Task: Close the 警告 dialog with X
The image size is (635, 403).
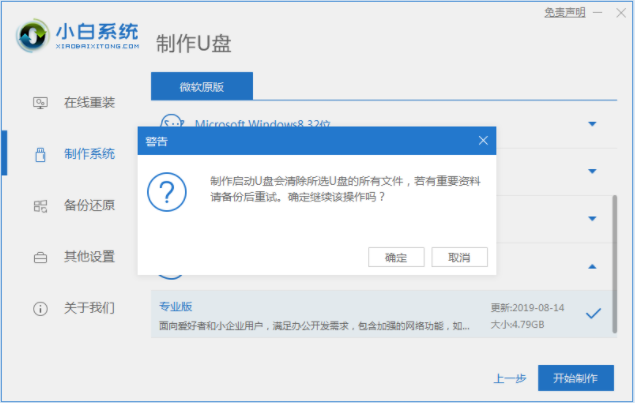Action: pos(484,141)
